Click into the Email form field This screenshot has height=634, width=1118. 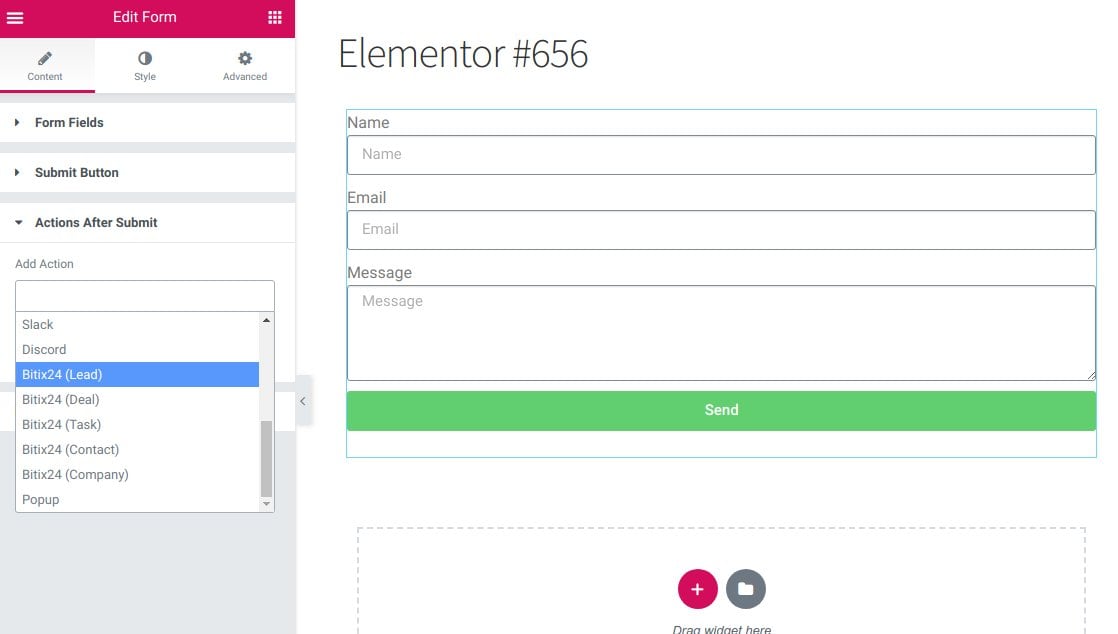721,230
